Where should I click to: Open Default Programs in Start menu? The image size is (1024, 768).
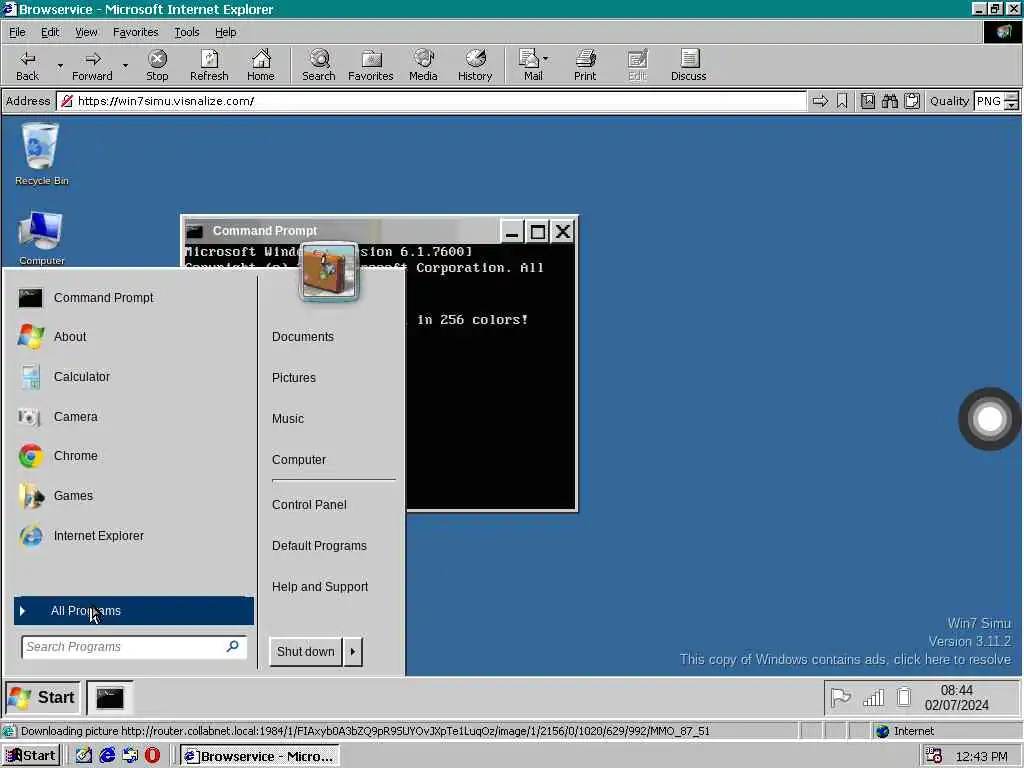click(319, 545)
